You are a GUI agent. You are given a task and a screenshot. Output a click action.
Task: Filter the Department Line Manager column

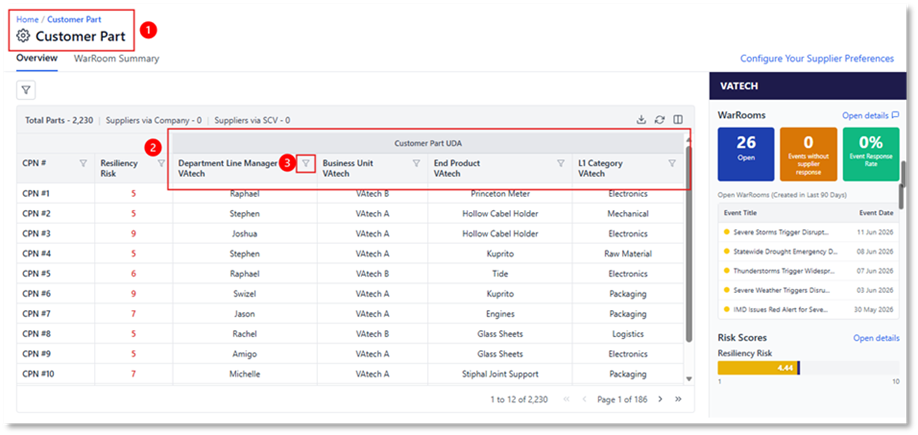[x=306, y=163]
